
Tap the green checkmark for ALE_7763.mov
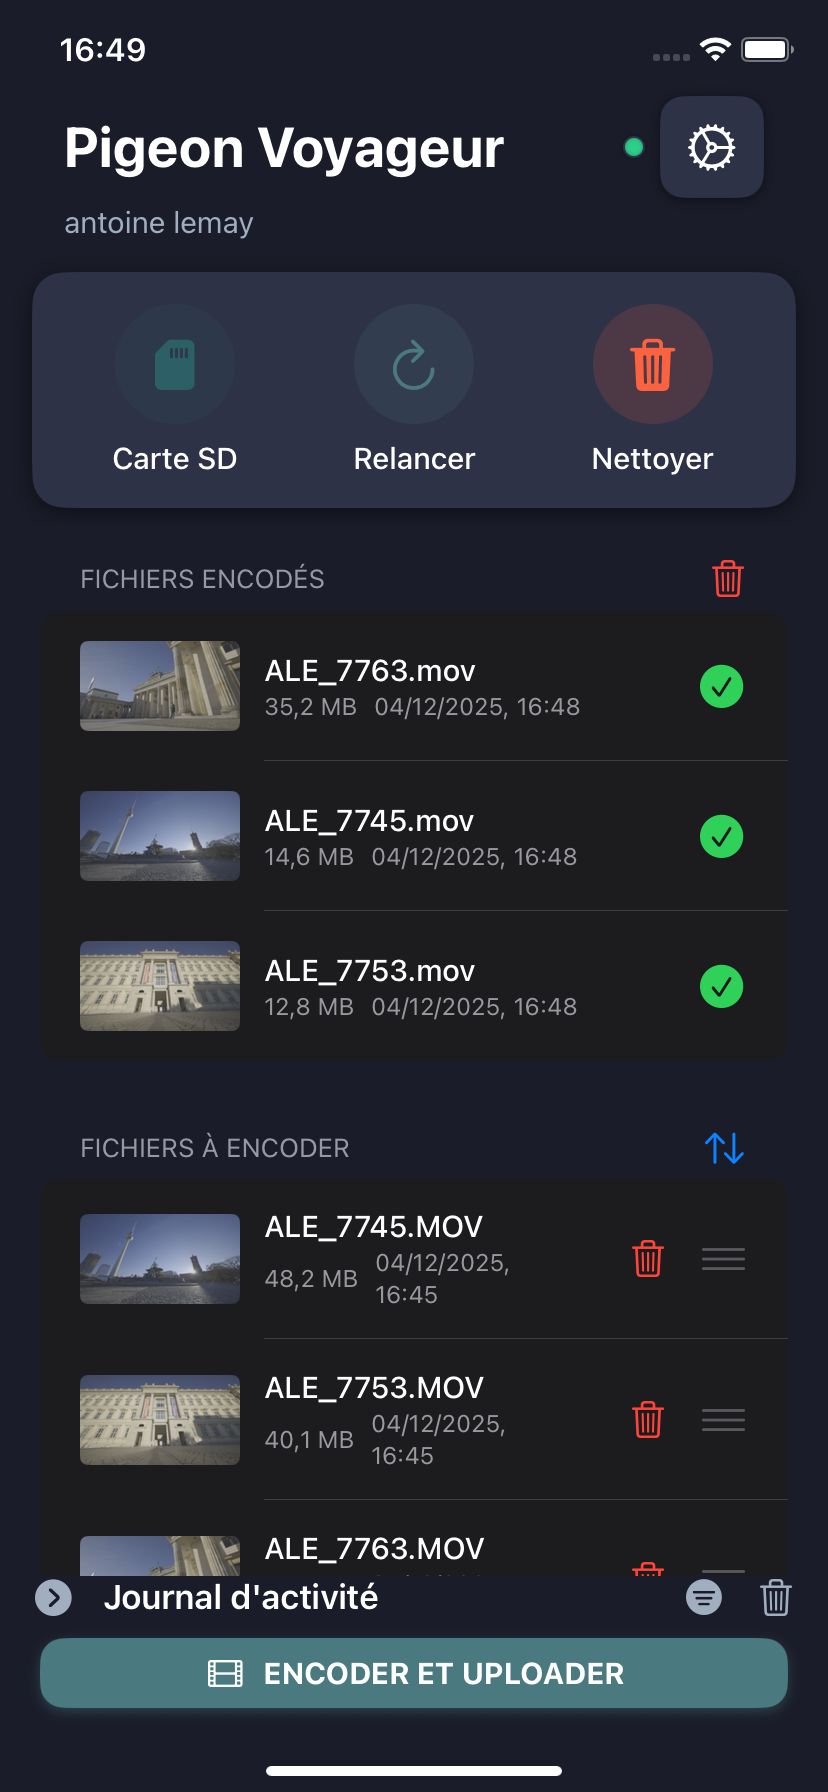click(x=721, y=687)
